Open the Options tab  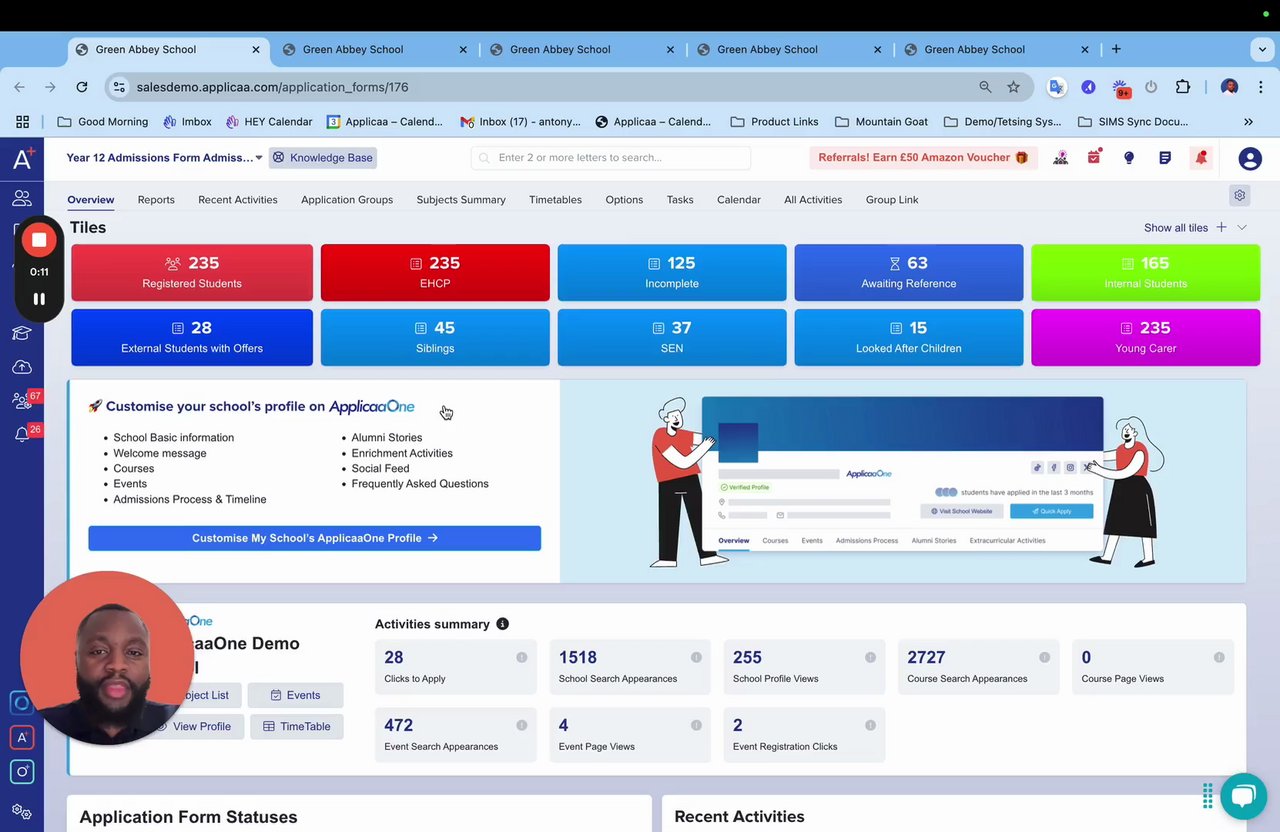tap(624, 199)
